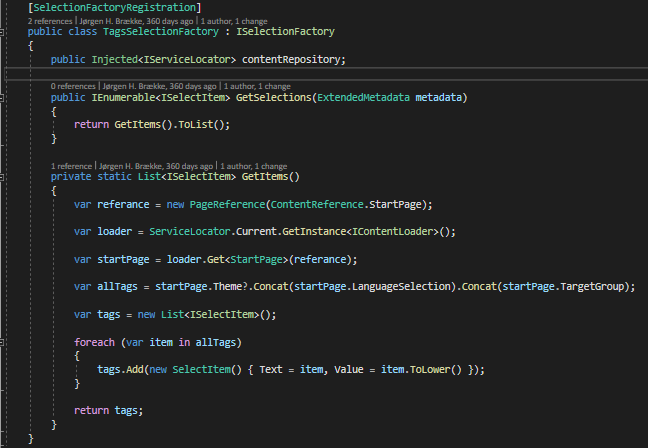The height and width of the screenshot is (448, 648).
Task: Click the TagsSelectionFactory class name
Action: point(174,32)
